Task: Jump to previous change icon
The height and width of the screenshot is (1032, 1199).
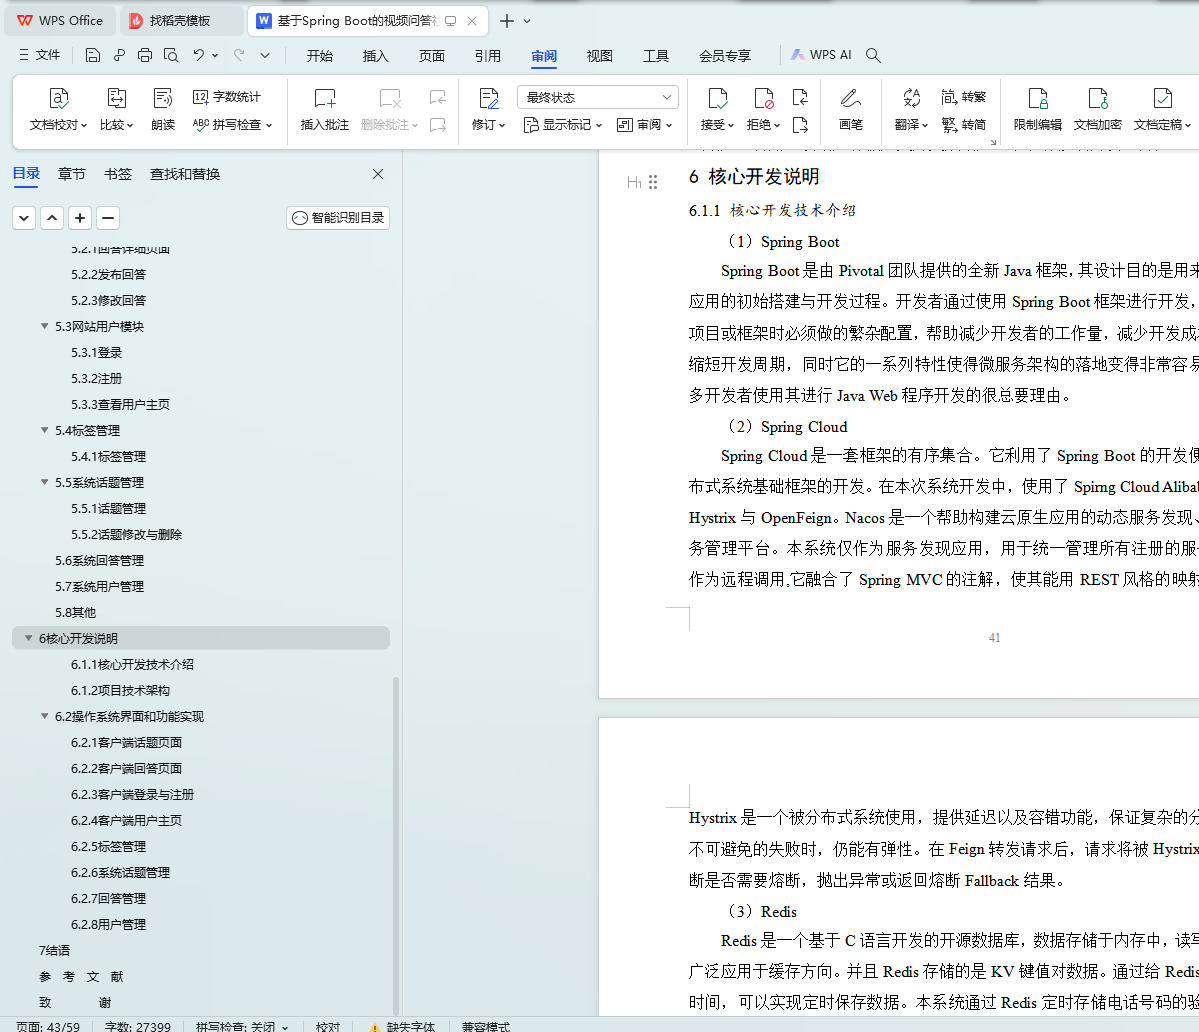Action: [x=800, y=97]
